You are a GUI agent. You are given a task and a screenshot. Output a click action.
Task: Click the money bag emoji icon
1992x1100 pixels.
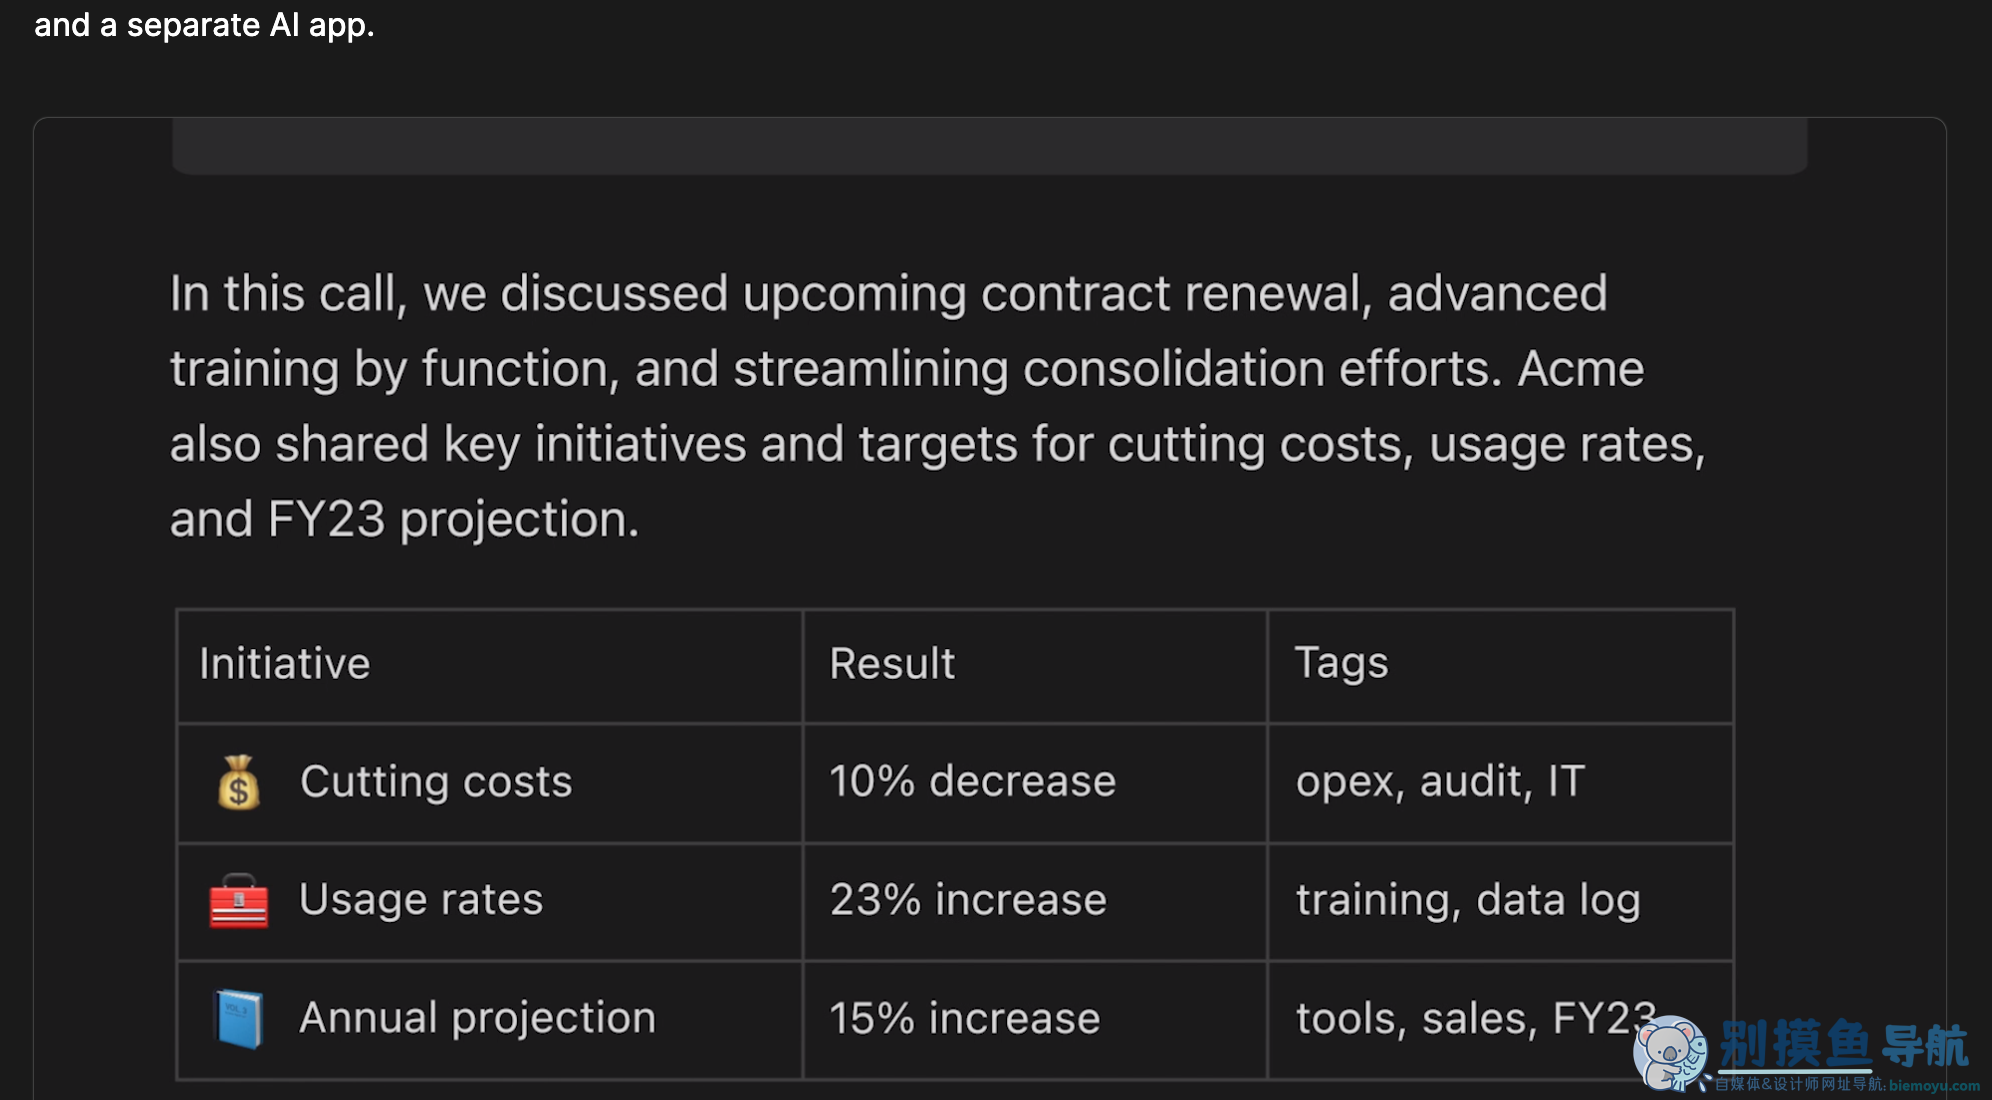coord(239,782)
